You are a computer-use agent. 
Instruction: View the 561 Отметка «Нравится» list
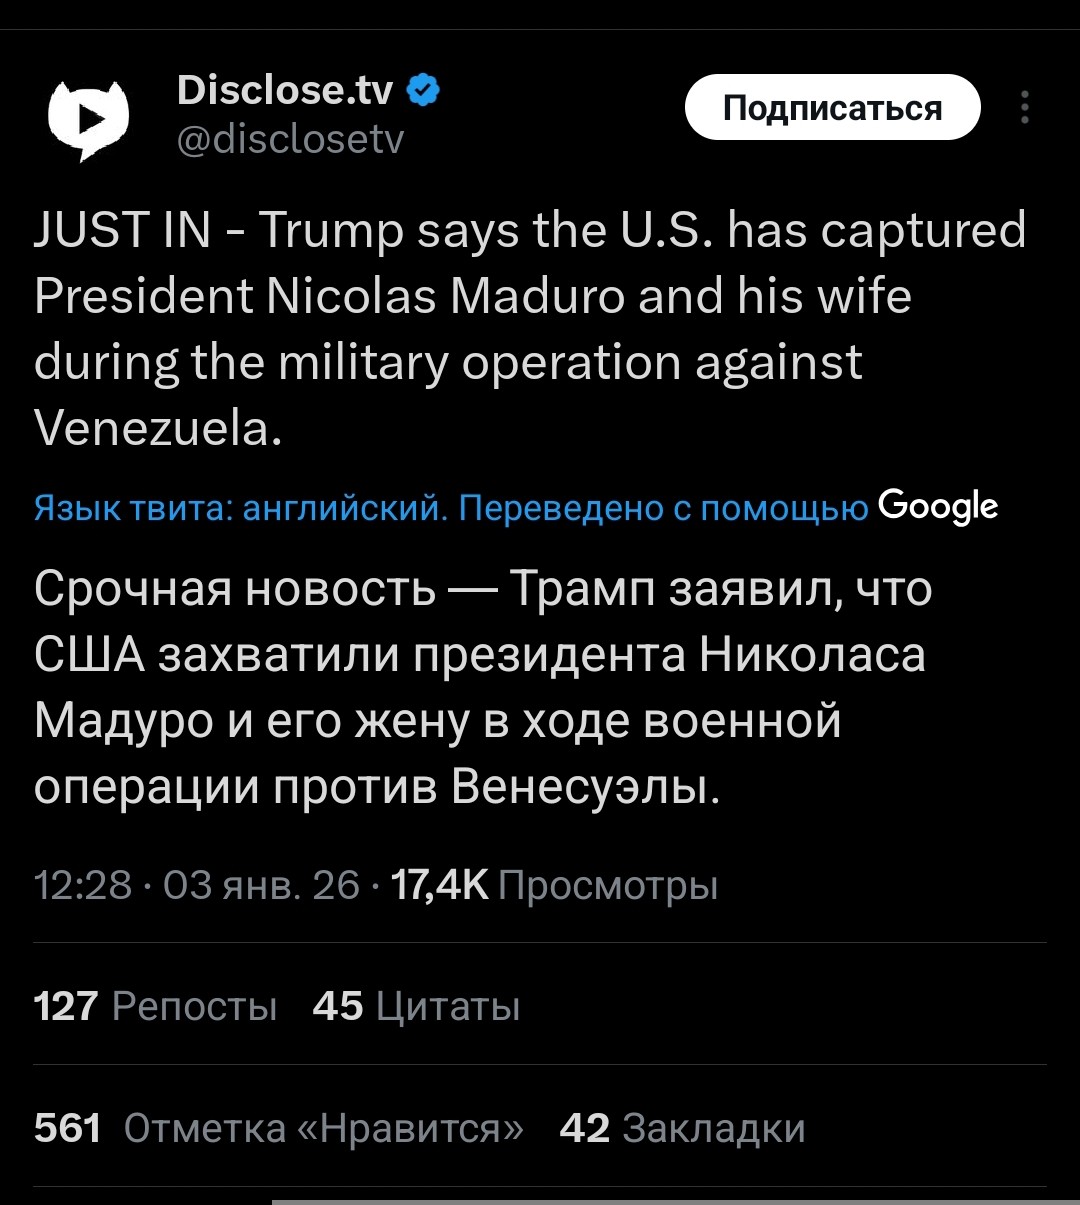pos(278,1128)
